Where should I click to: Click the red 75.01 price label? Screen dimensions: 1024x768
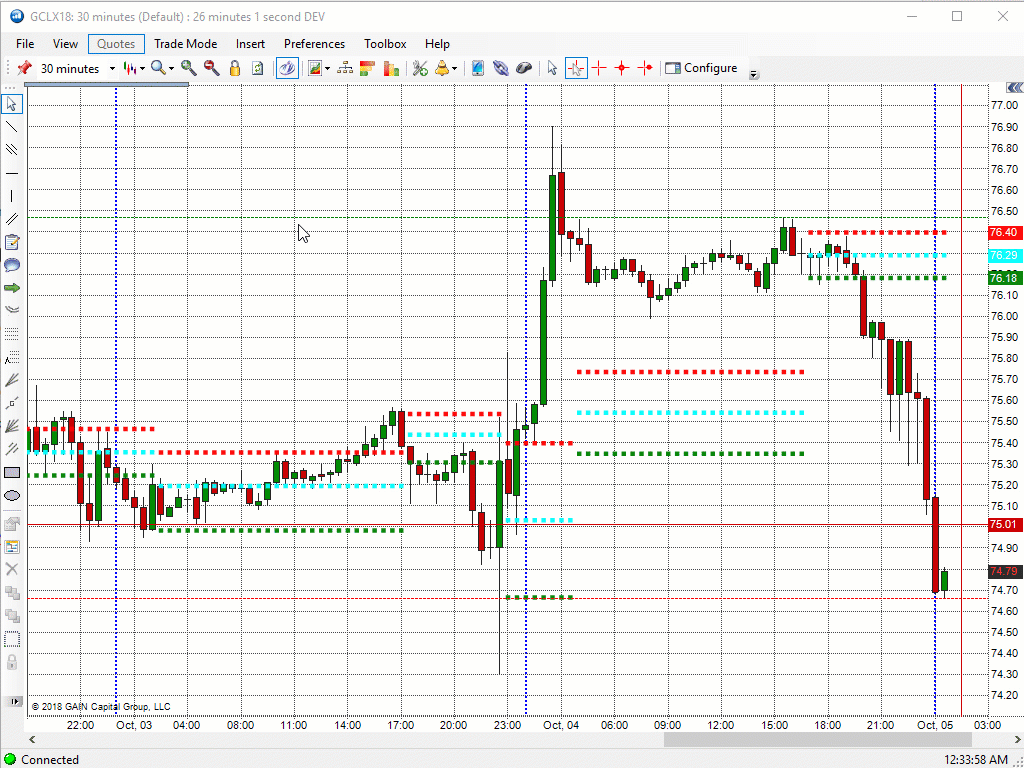coord(1003,524)
